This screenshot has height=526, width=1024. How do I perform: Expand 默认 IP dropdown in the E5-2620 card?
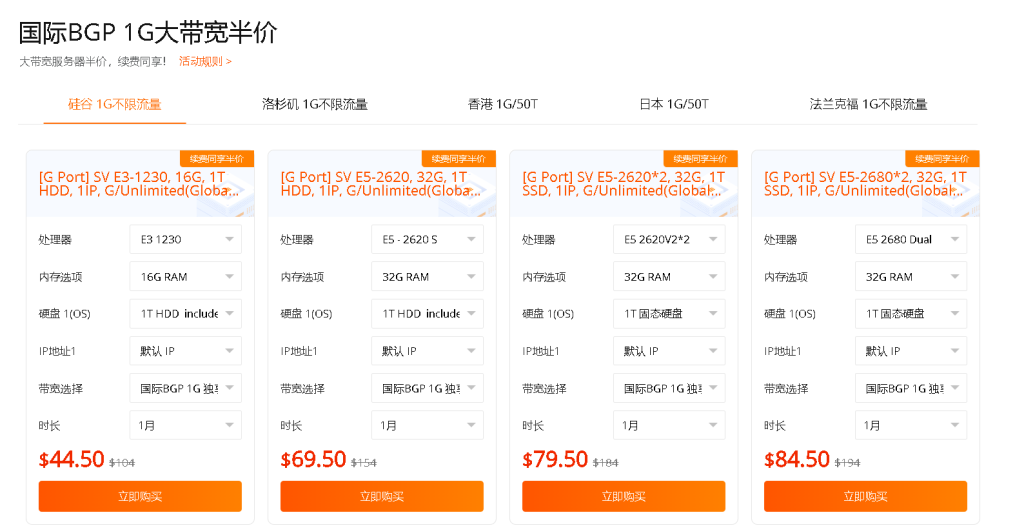427,351
